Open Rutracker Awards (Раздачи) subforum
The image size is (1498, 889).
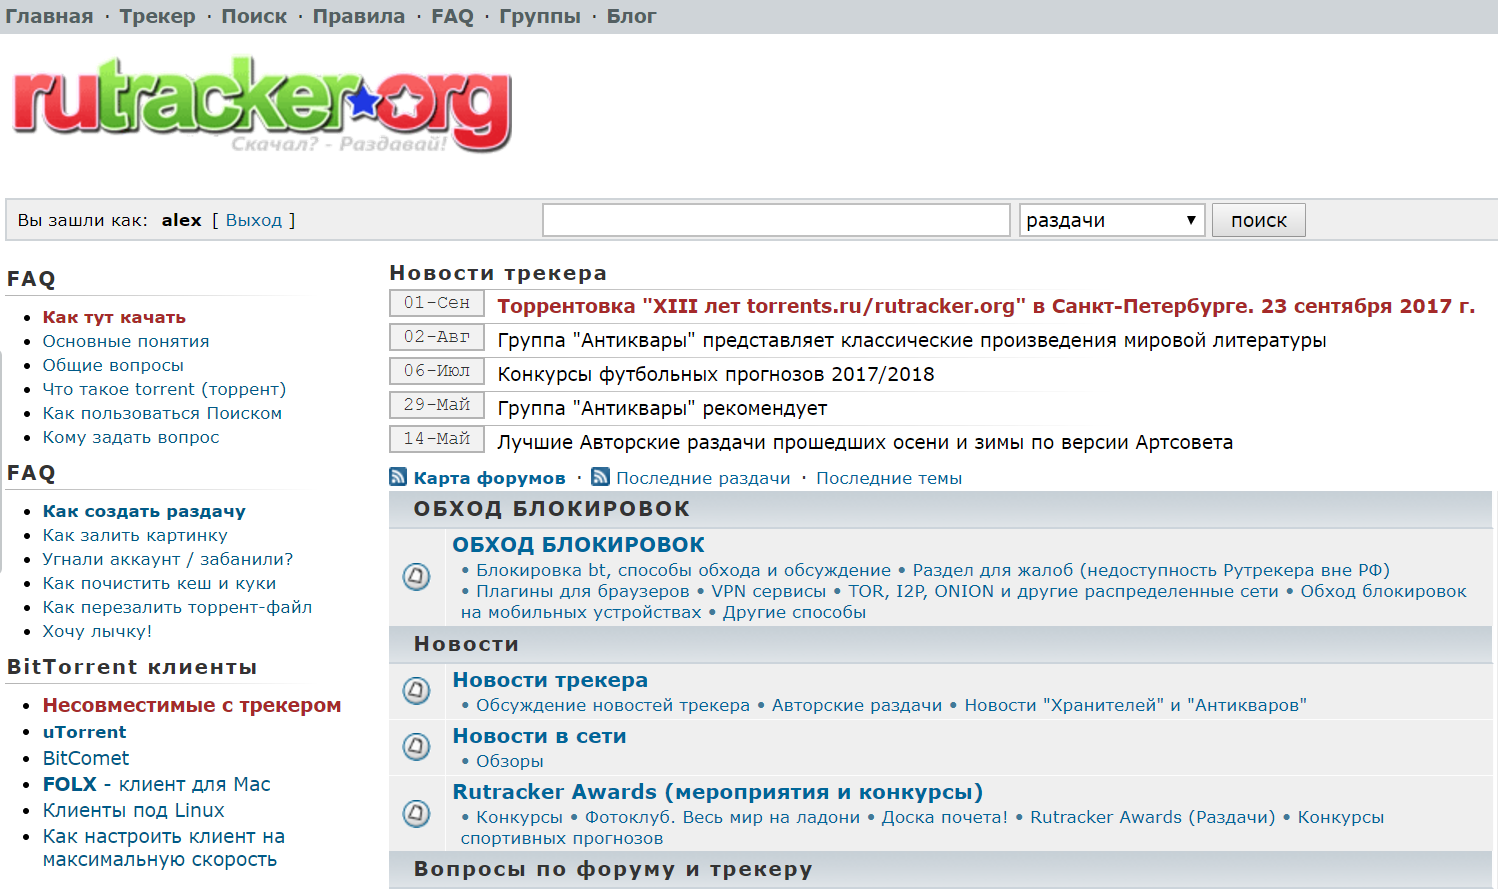pyautogui.click(x=1153, y=817)
